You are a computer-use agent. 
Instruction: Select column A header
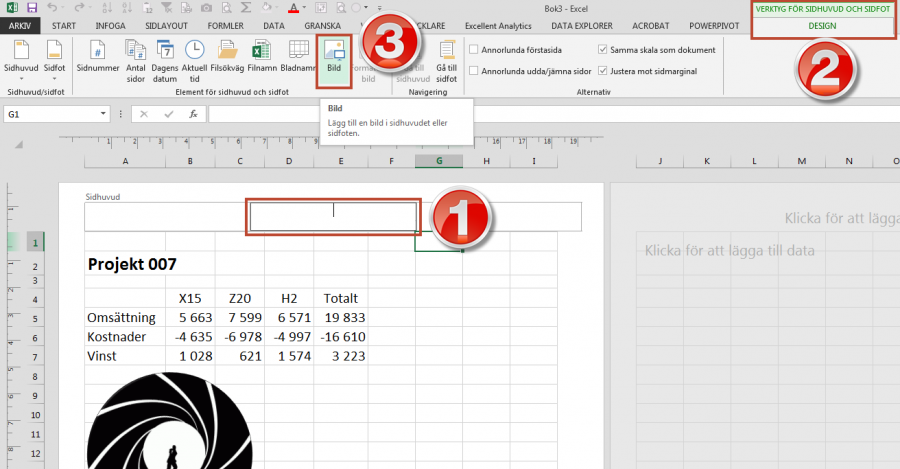click(125, 161)
